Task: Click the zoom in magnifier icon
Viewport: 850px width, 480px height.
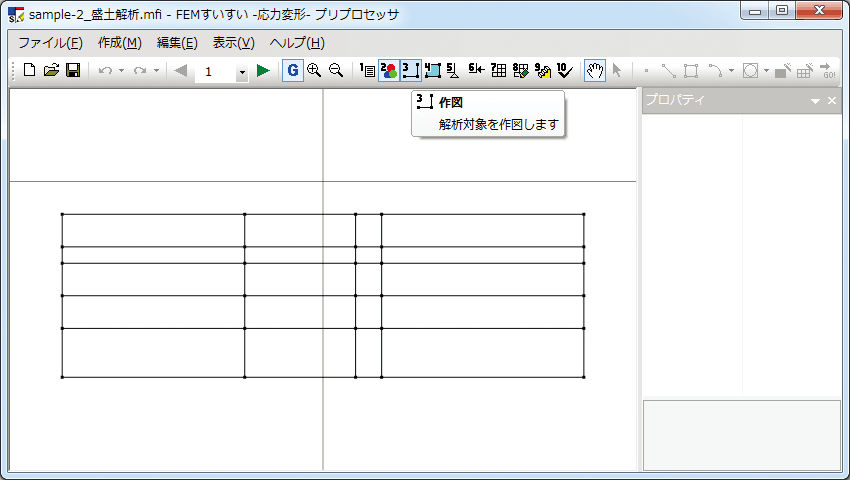Action: 314,71
